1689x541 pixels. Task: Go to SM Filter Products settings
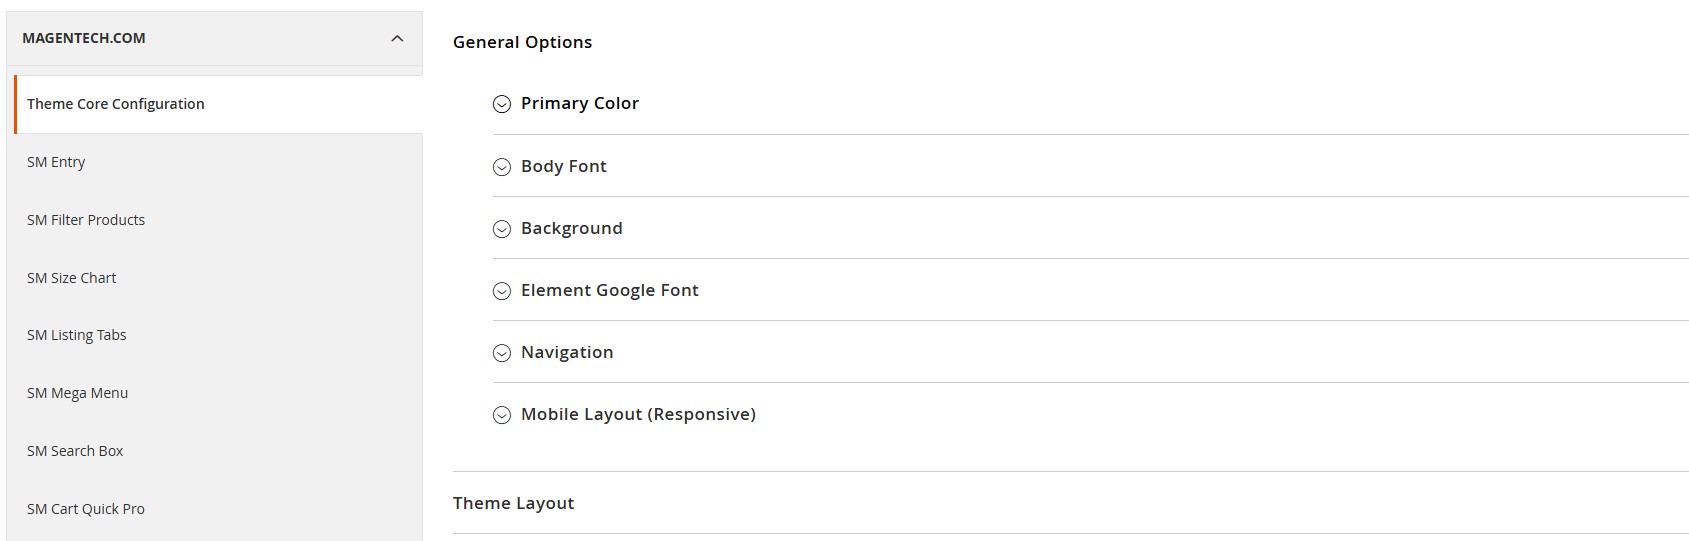[86, 220]
